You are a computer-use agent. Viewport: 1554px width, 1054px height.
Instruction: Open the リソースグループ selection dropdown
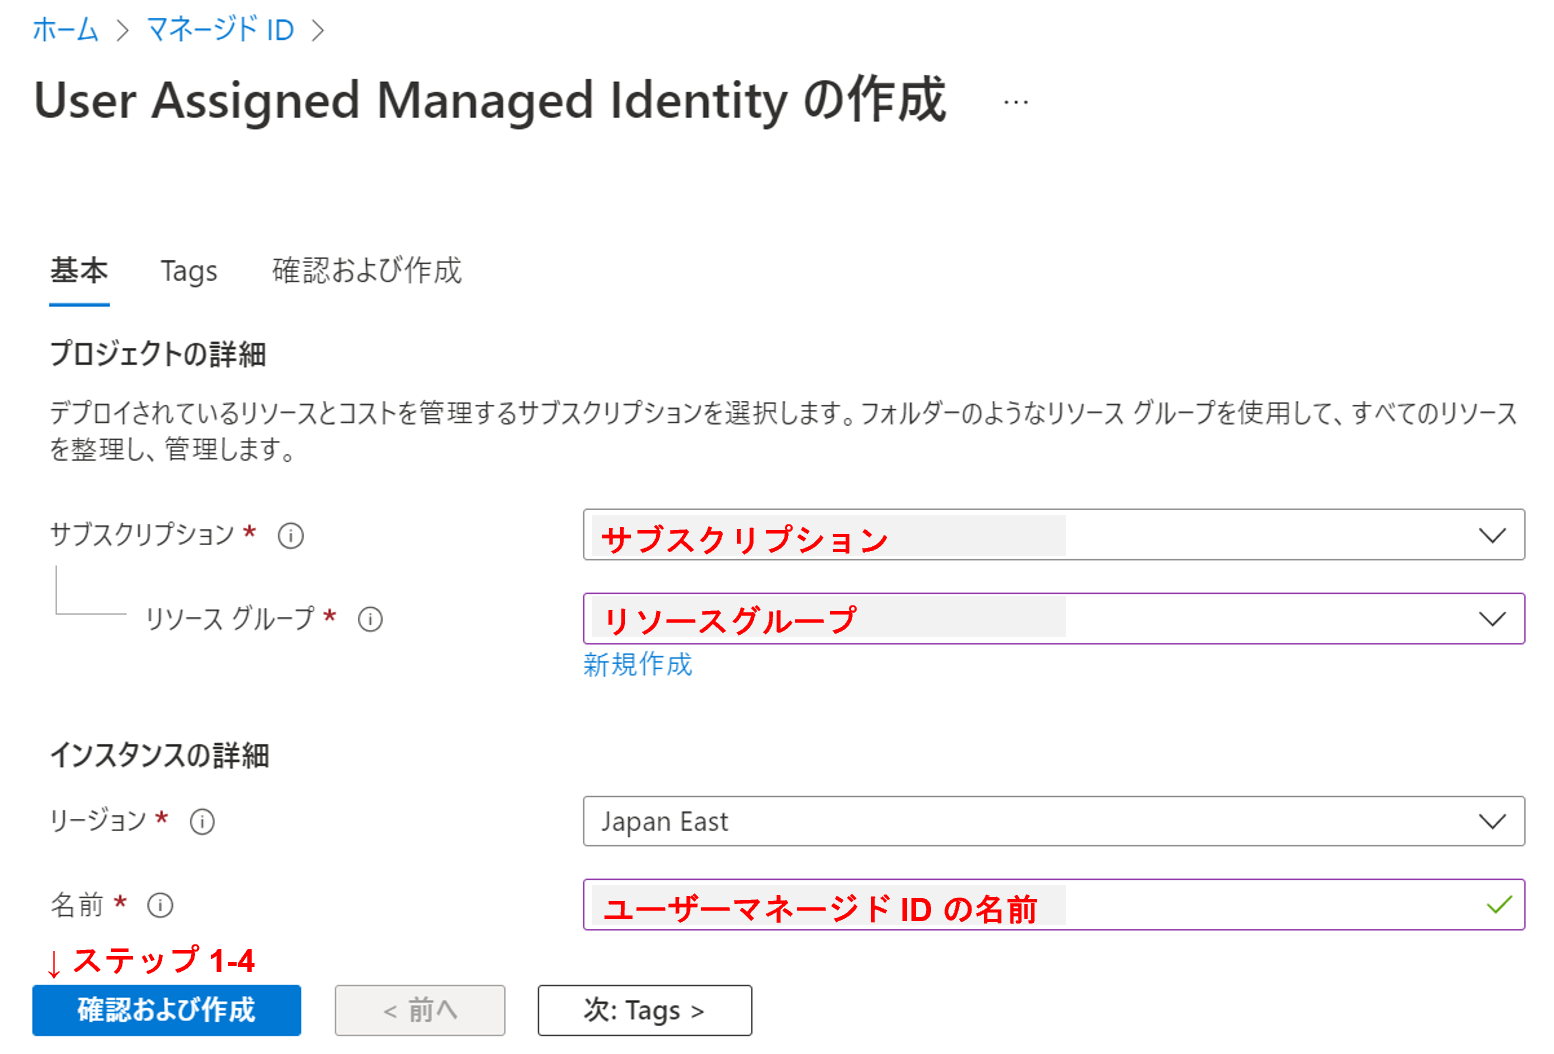point(1493,618)
